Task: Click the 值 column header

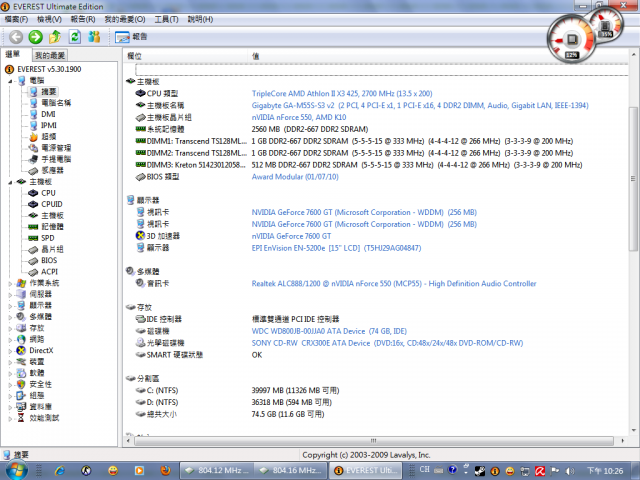Action: click(438, 56)
